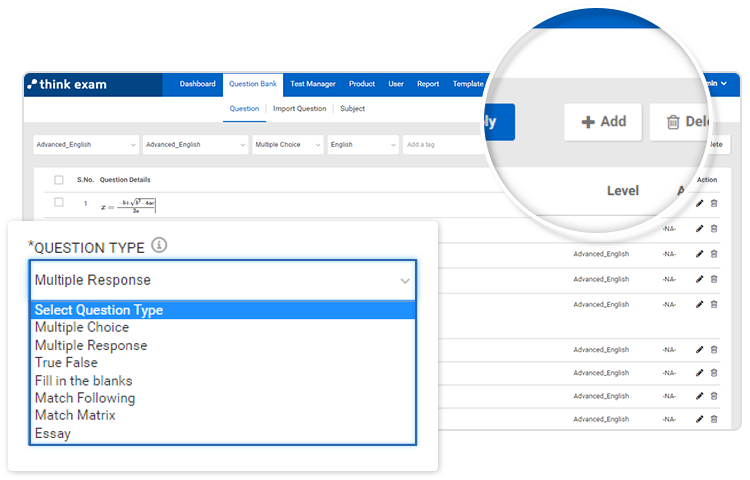Go to the Subject sub-tab

[353, 109]
